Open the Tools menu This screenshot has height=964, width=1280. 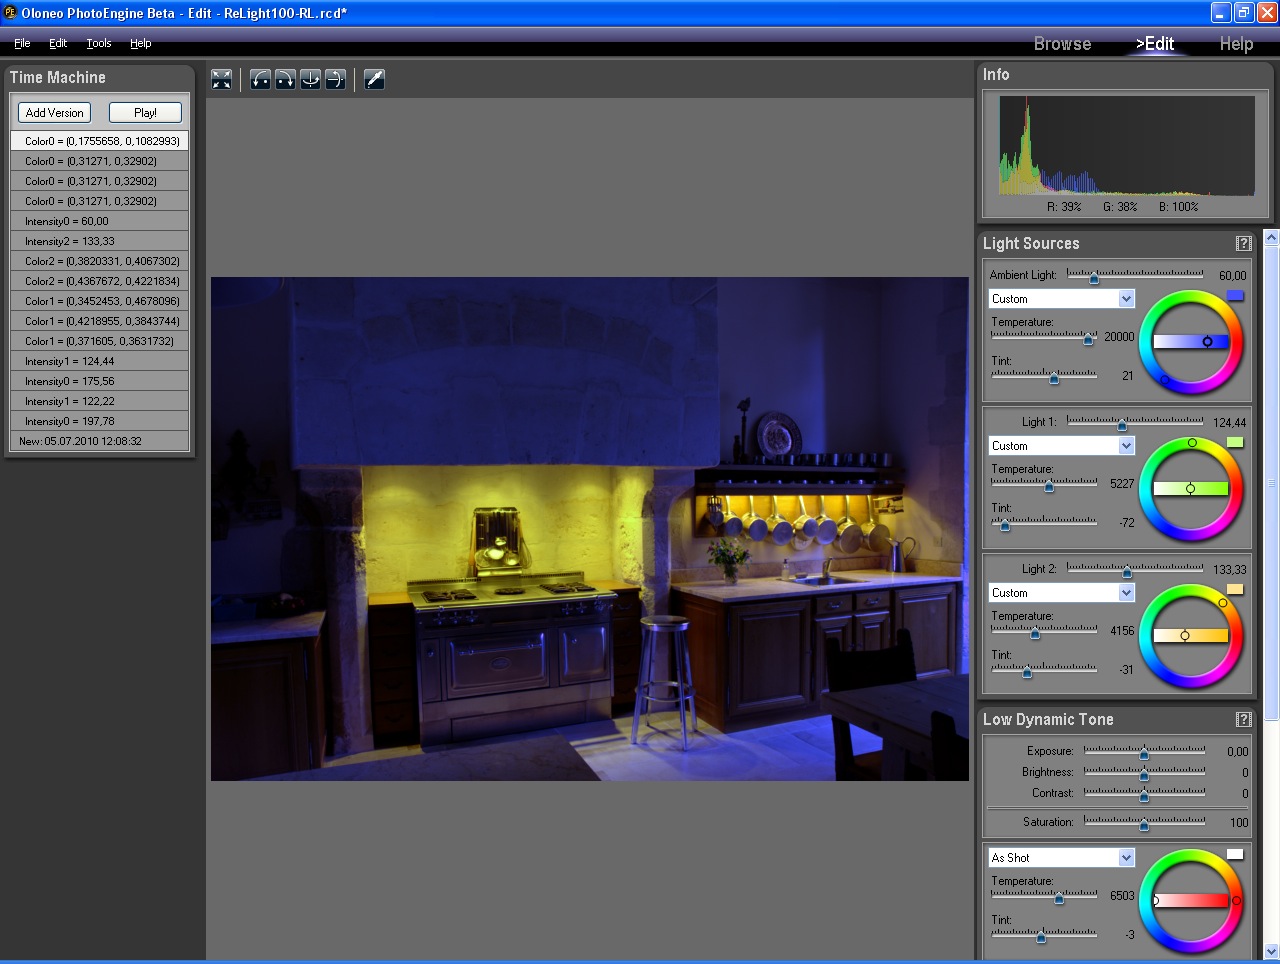[x=98, y=43]
